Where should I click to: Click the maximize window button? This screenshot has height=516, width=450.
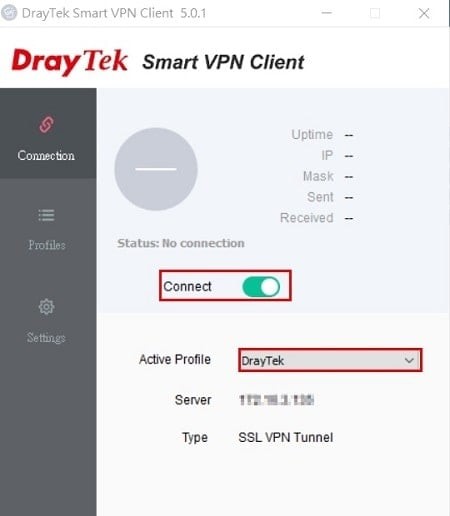(x=375, y=13)
